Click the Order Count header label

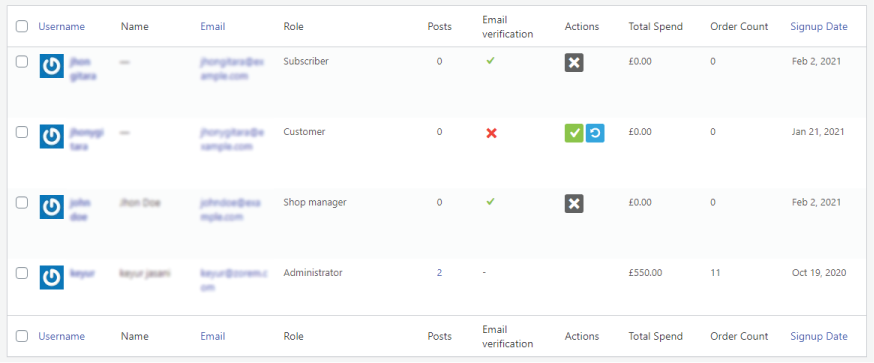point(739,26)
